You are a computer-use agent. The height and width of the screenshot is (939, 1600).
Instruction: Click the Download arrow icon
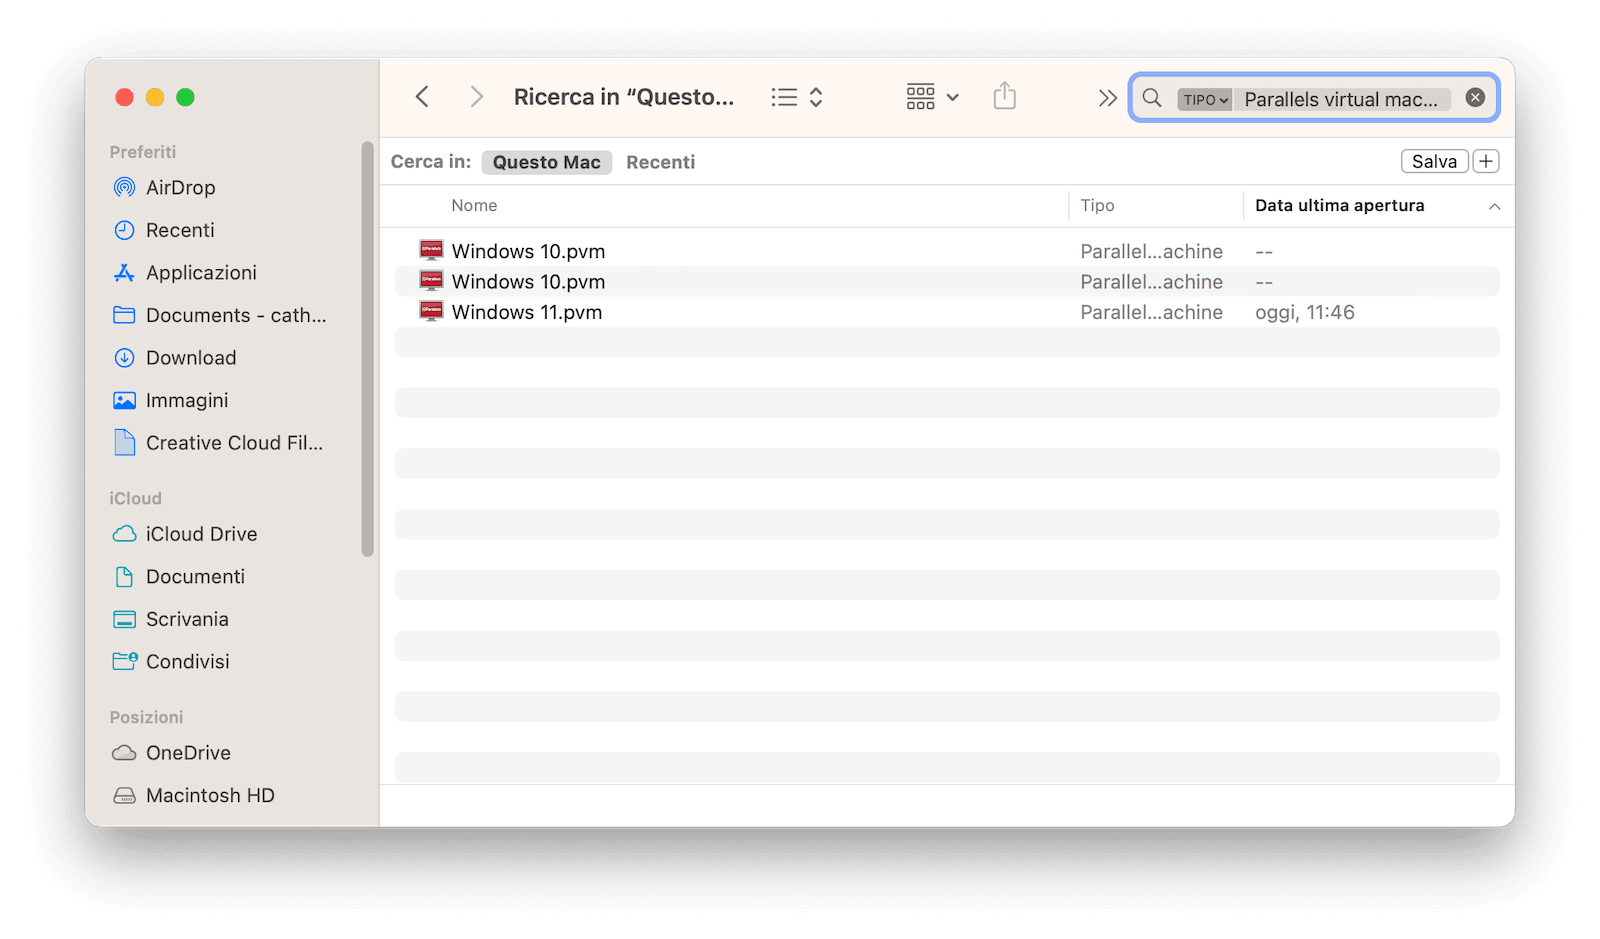tap(124, 358)
